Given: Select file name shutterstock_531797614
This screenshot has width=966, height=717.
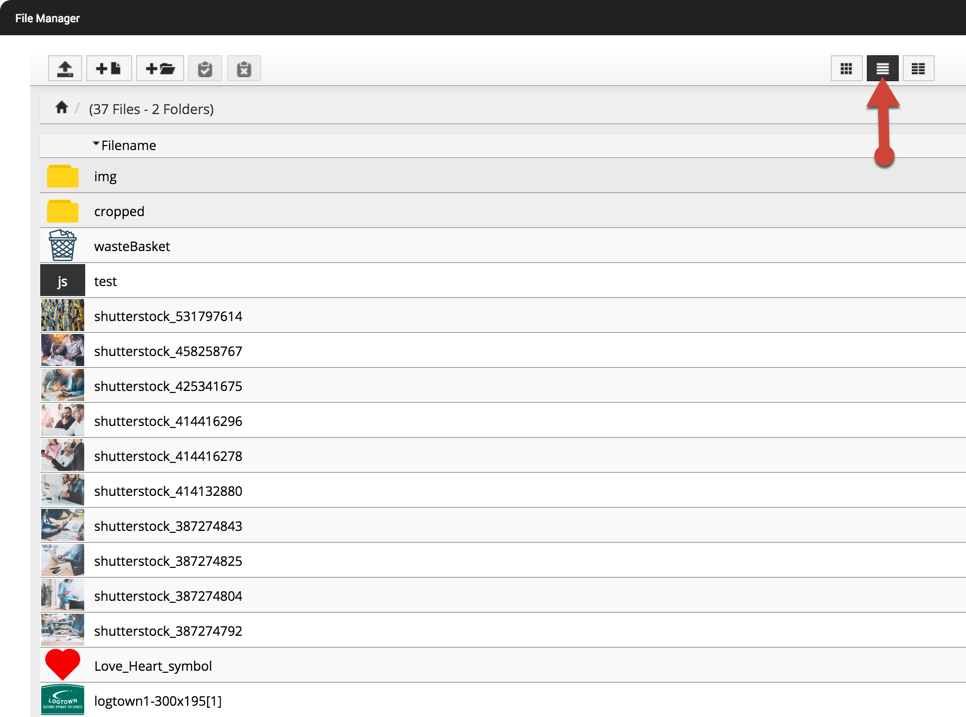Looking at the screenshot, I should point(168,316).
